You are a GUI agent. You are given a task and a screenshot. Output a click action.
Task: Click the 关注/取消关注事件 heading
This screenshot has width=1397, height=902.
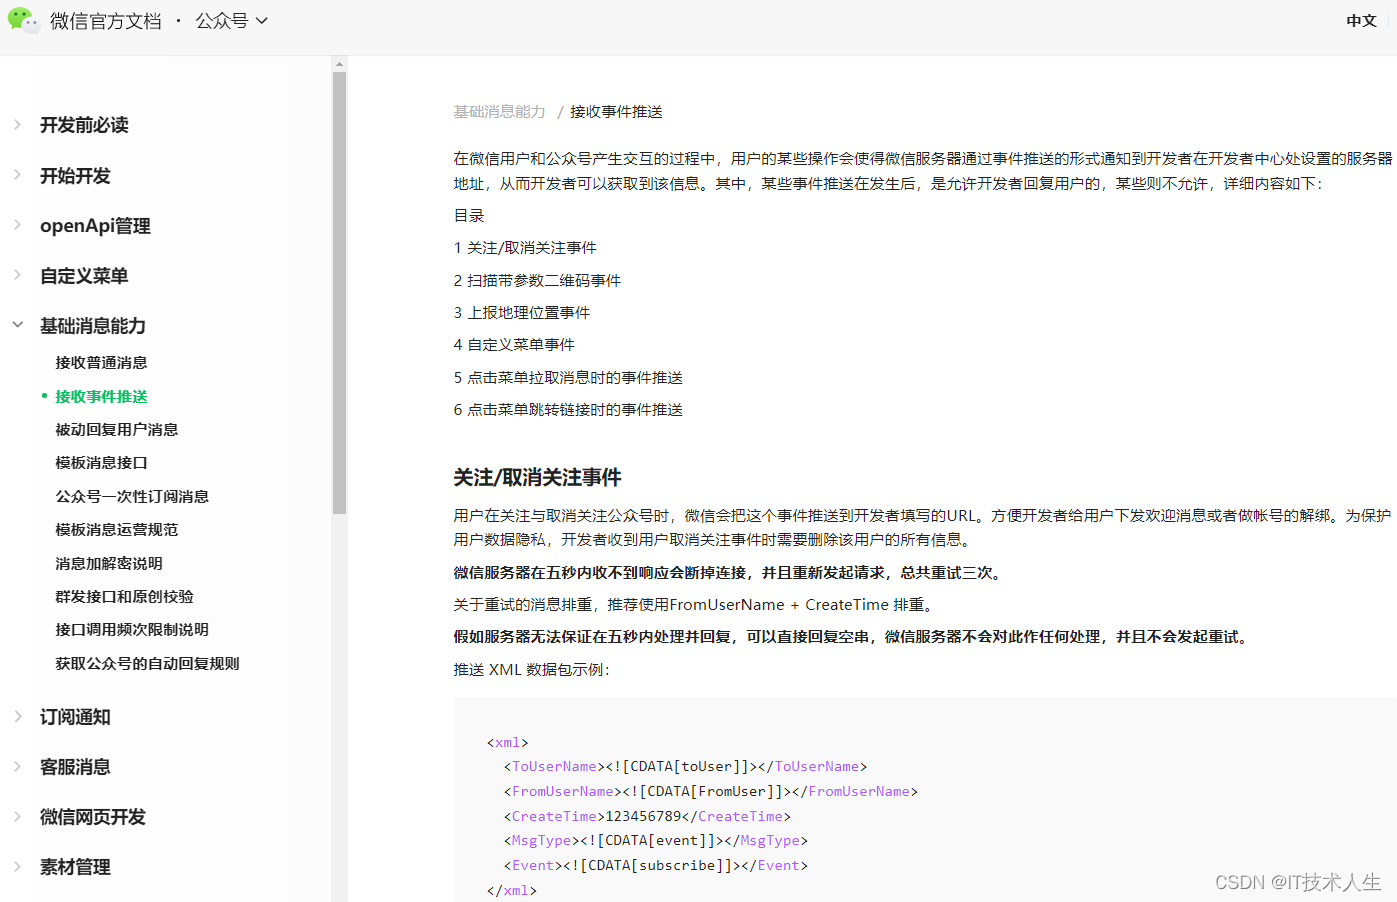(537, 478)
